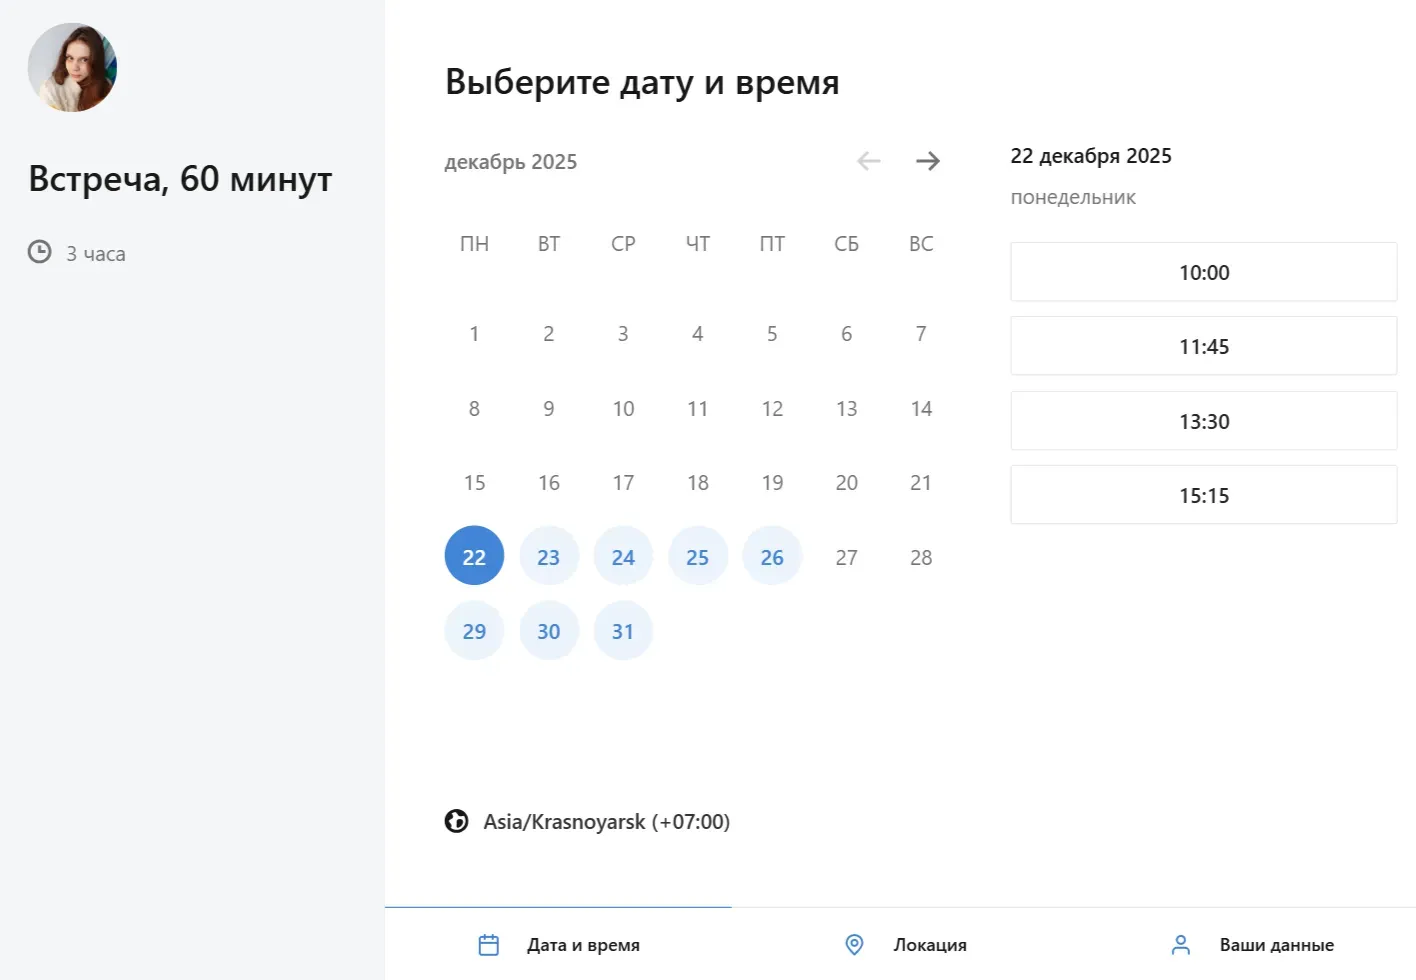Open the Ваши данные tab
Image resolution: width=1416 pixels, height=980 pixels.
(x=1277, y=944)
